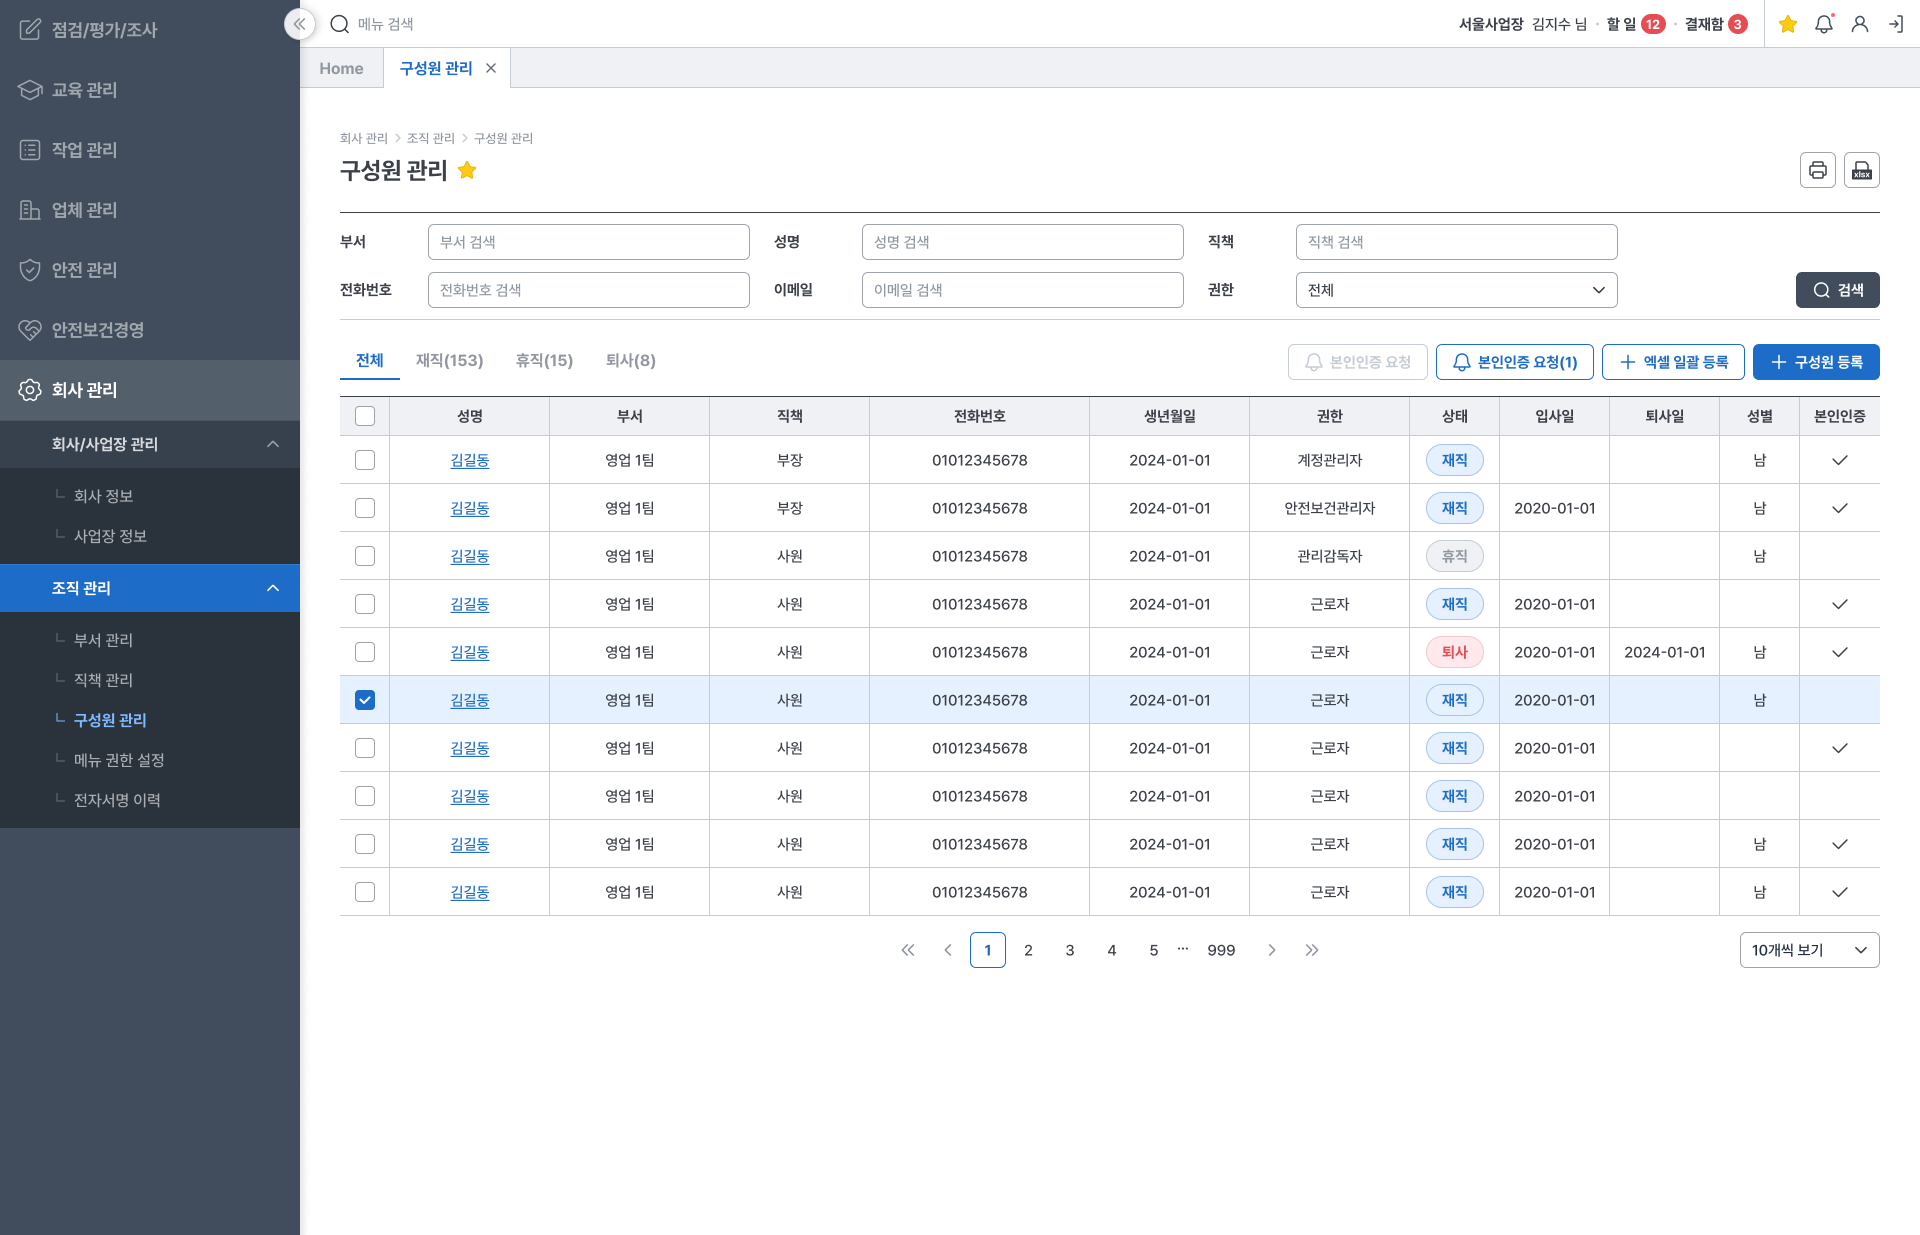Click the logout icon in header
The width and height of the screenshot is (1920, 1235).
[x=1896, y=24]
